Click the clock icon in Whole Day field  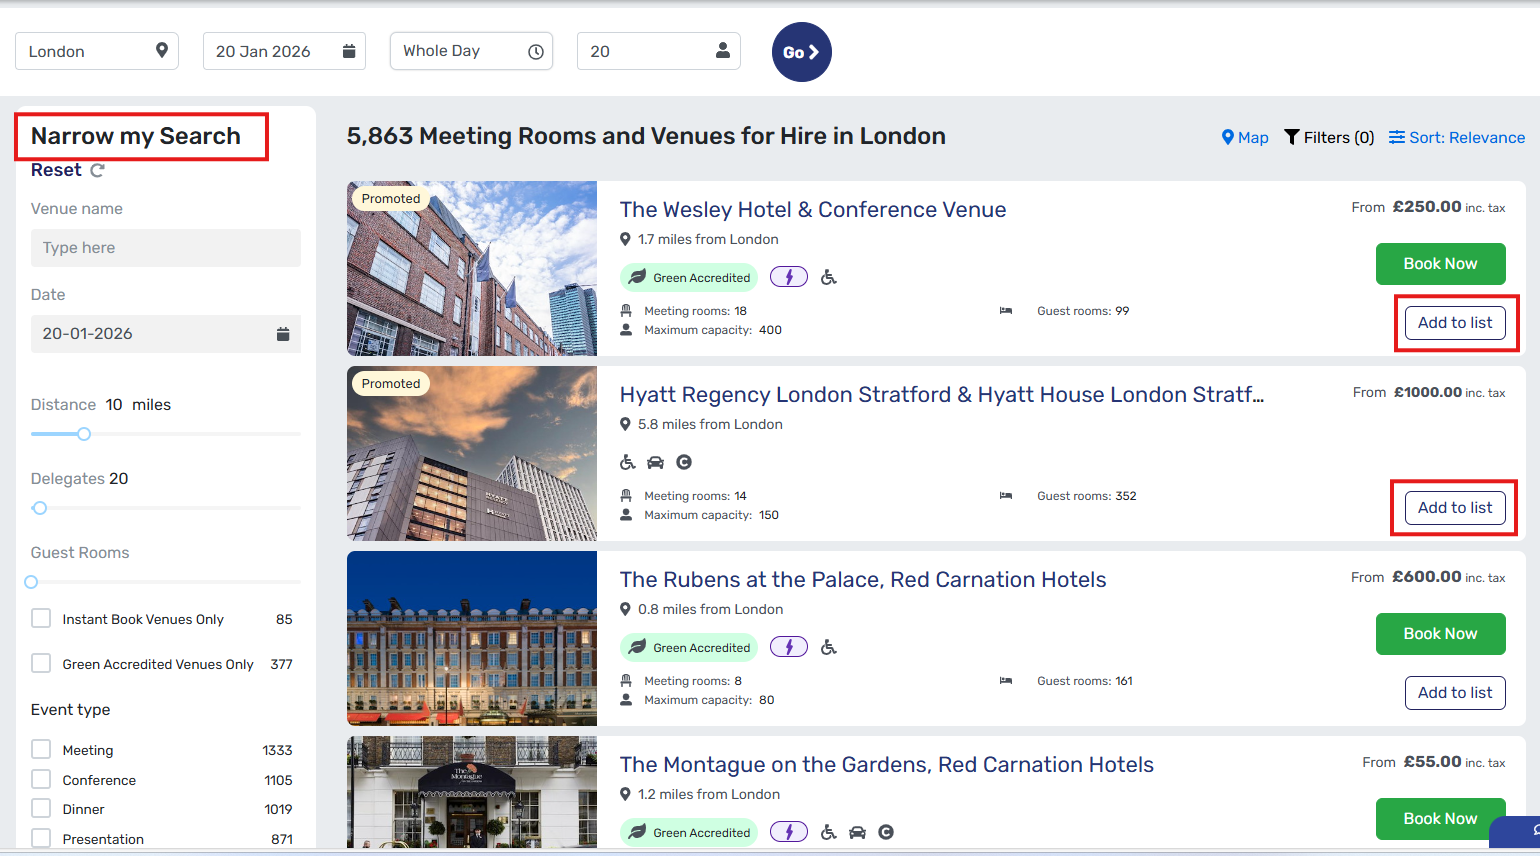pos(536,51)
